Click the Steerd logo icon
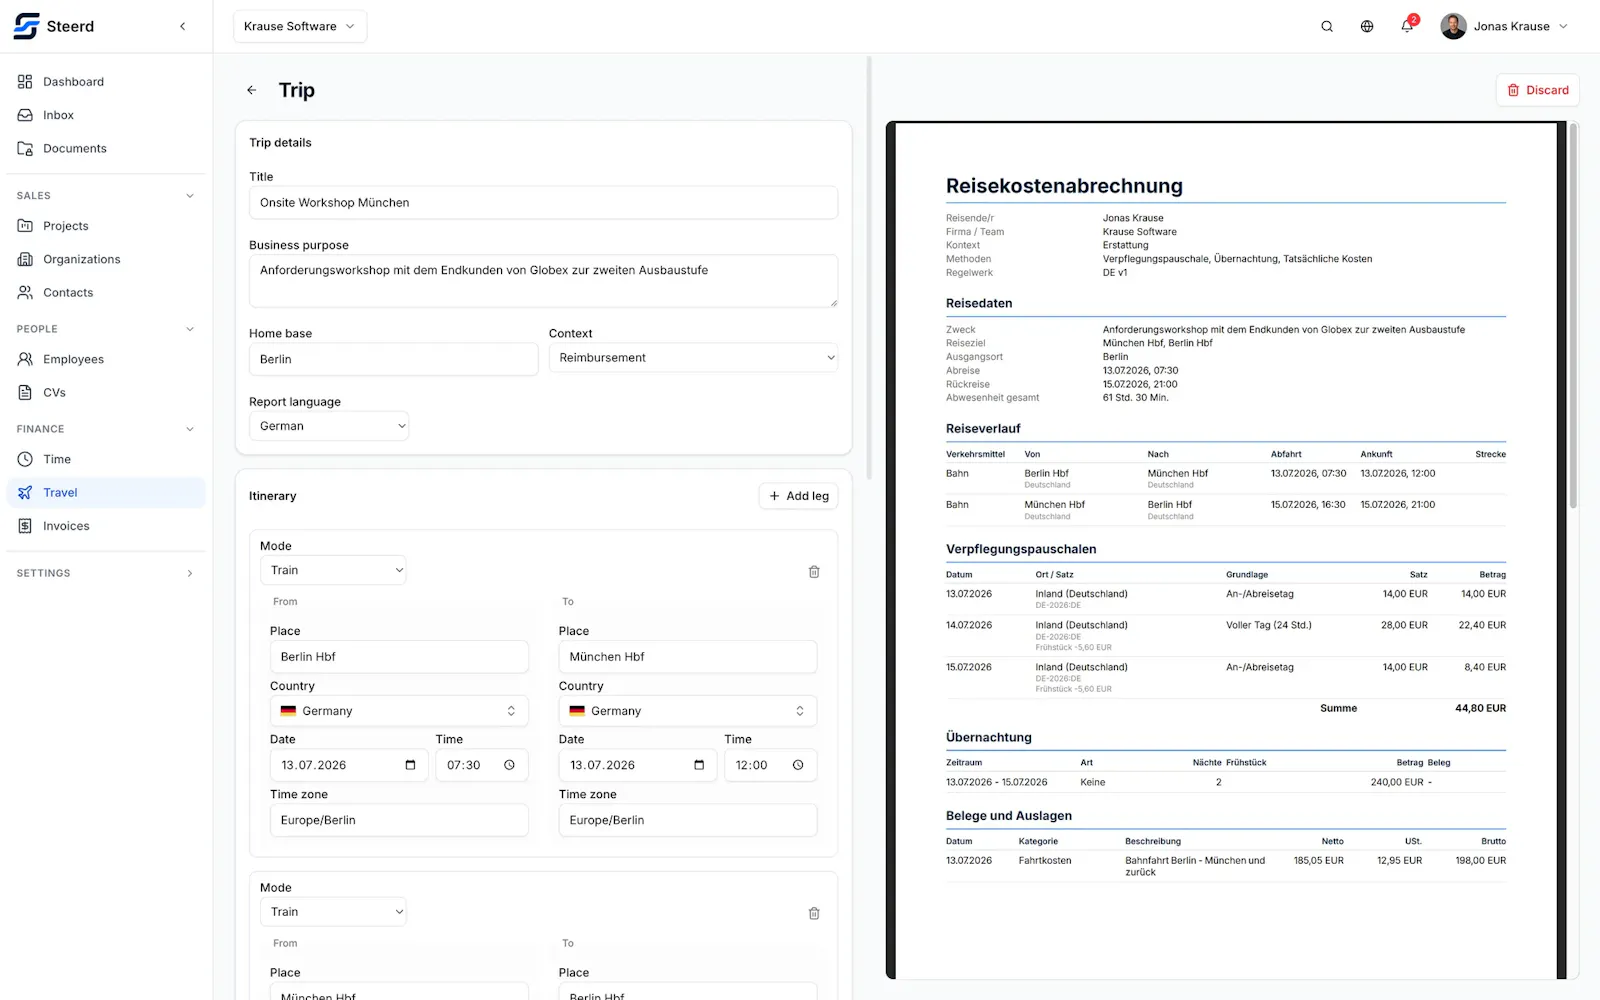 (26, 26)
